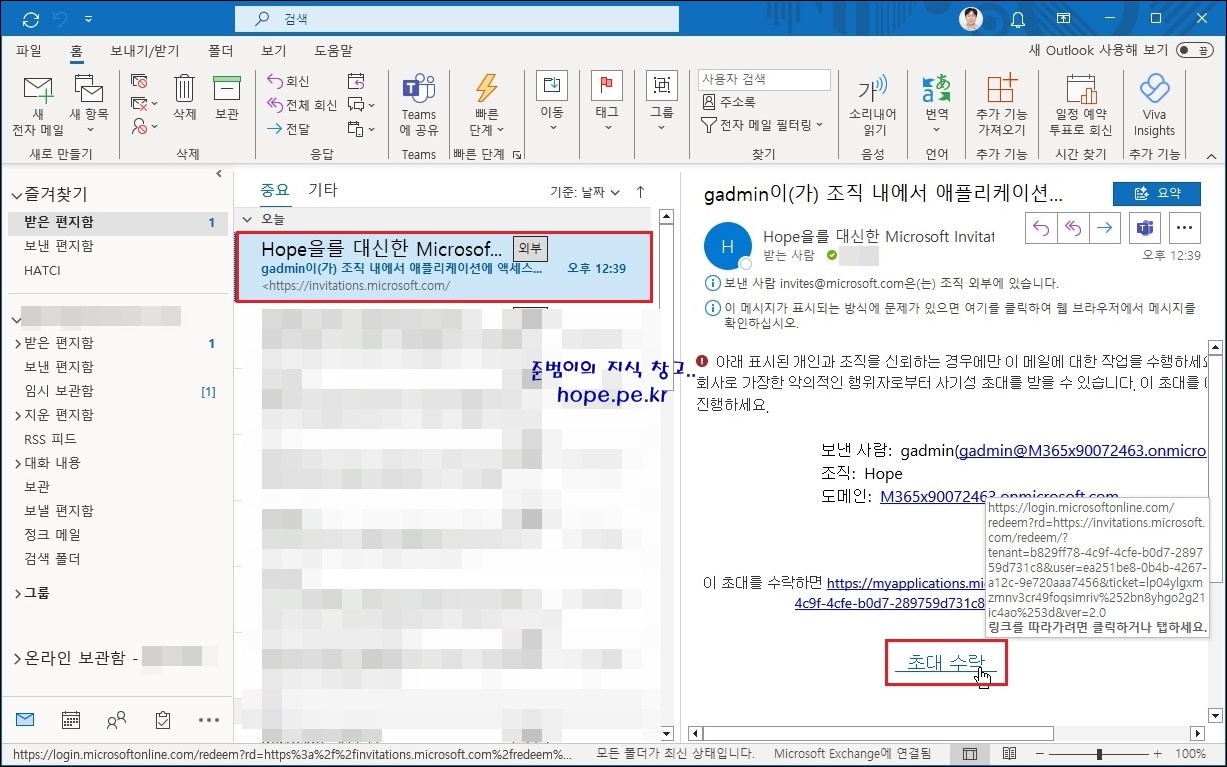Viewport: 1227px width, 767px height.
Task: Open the clean up conversation dropdown
Action: [x=145, y=104]
